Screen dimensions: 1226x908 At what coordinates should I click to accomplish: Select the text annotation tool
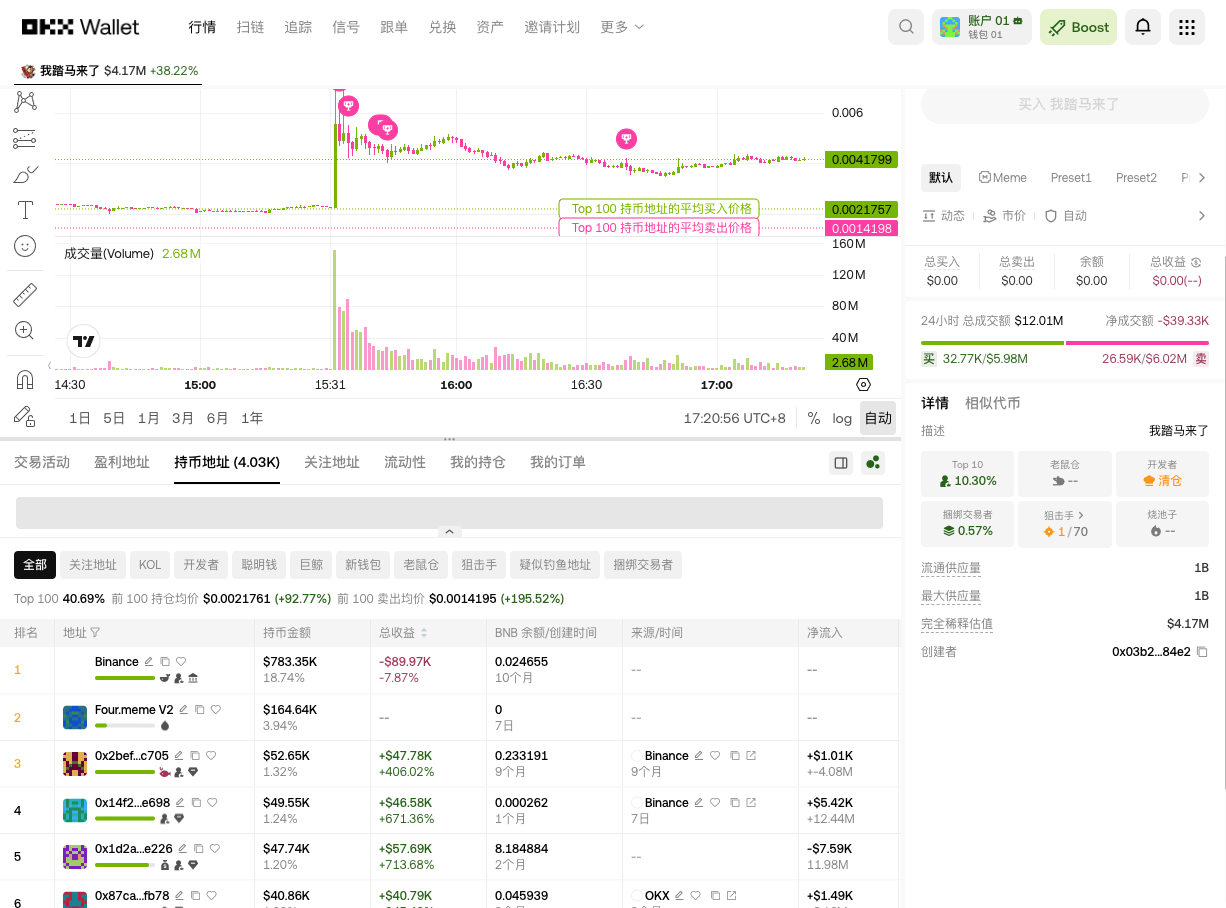(x=25, y=210)
